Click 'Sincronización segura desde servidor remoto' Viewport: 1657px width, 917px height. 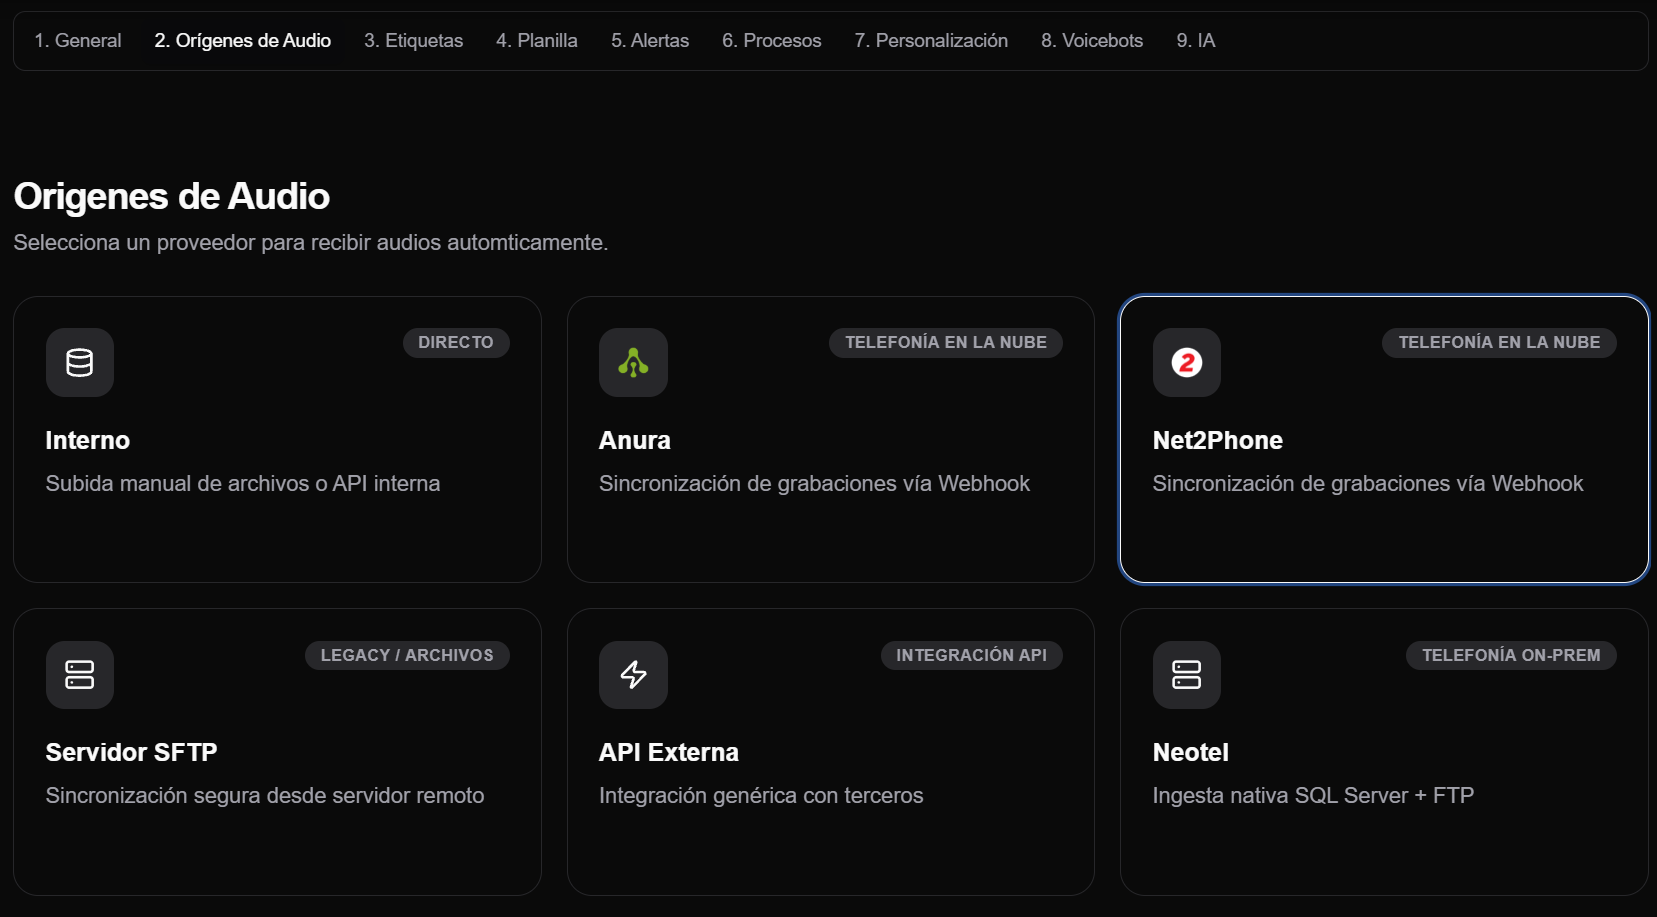click(265, 795)
